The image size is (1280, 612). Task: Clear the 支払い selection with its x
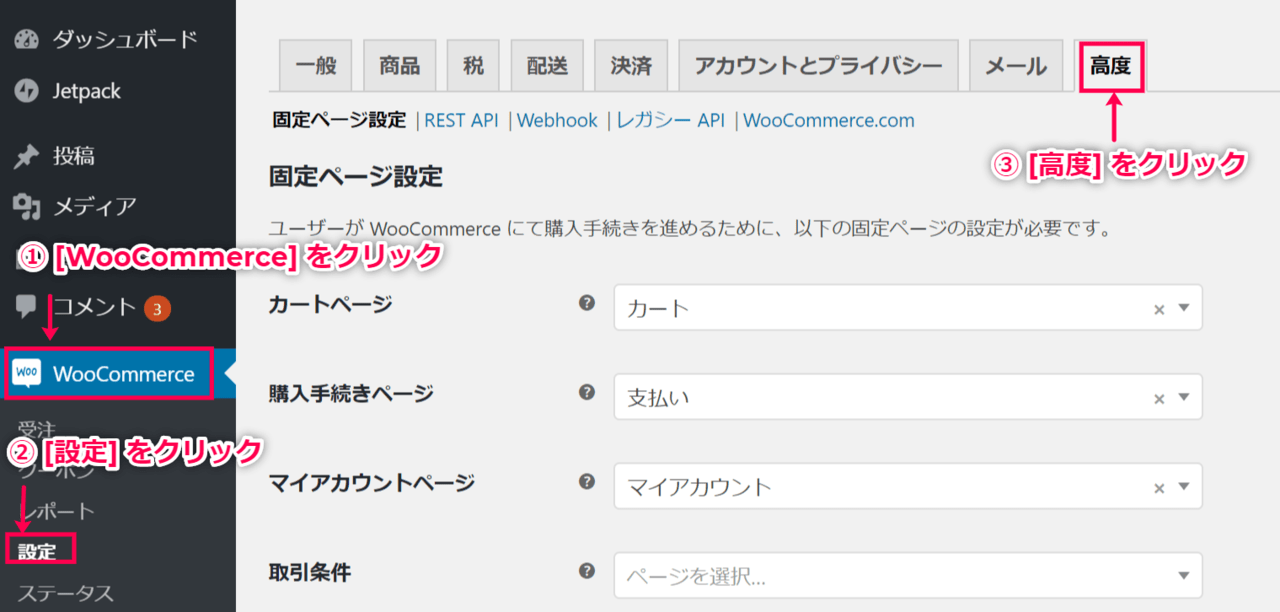(1159, 399)
